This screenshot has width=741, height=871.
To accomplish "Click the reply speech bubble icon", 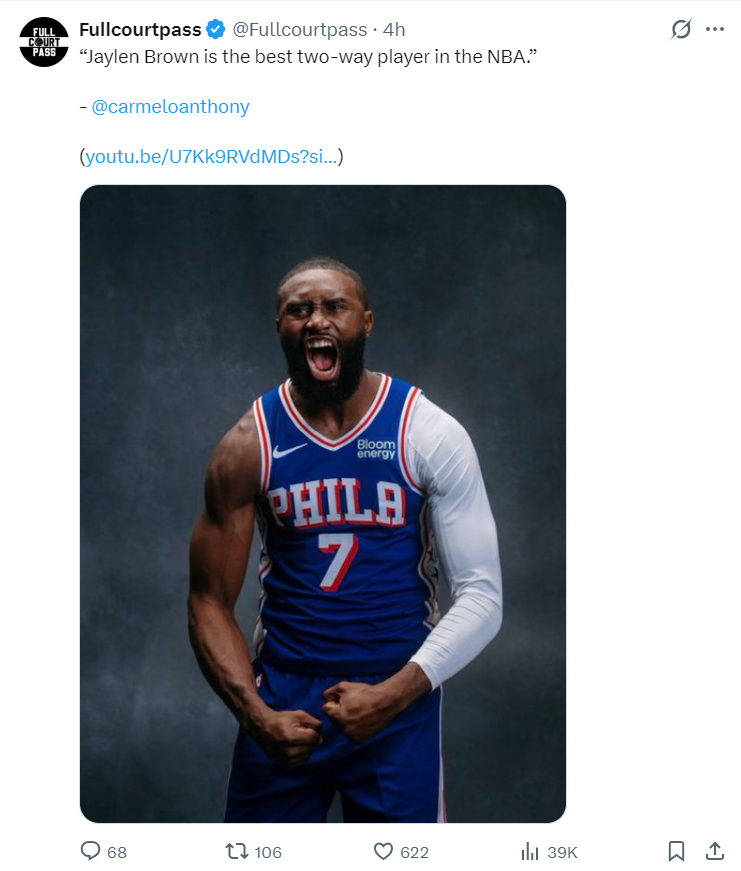I will coord(91,851).
